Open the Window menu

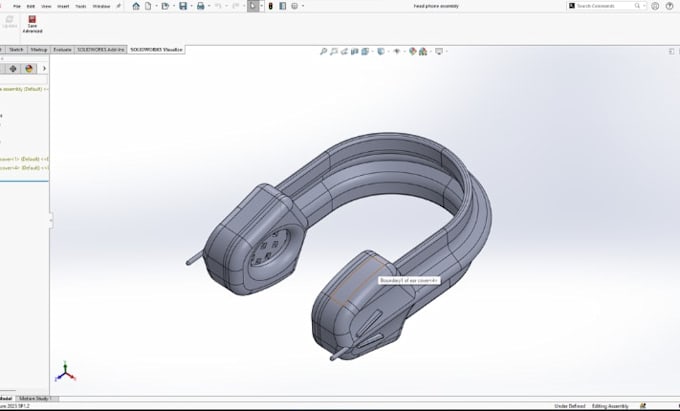[x=101, y=7]
